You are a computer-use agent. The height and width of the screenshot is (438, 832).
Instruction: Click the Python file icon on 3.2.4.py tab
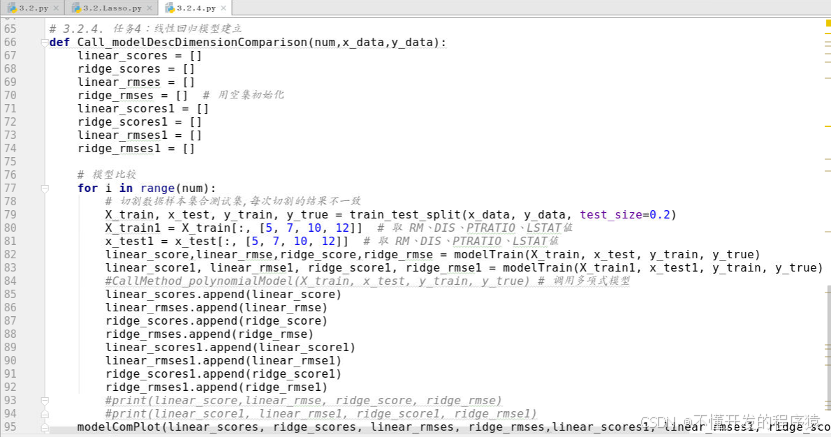[x=169, y=8]
